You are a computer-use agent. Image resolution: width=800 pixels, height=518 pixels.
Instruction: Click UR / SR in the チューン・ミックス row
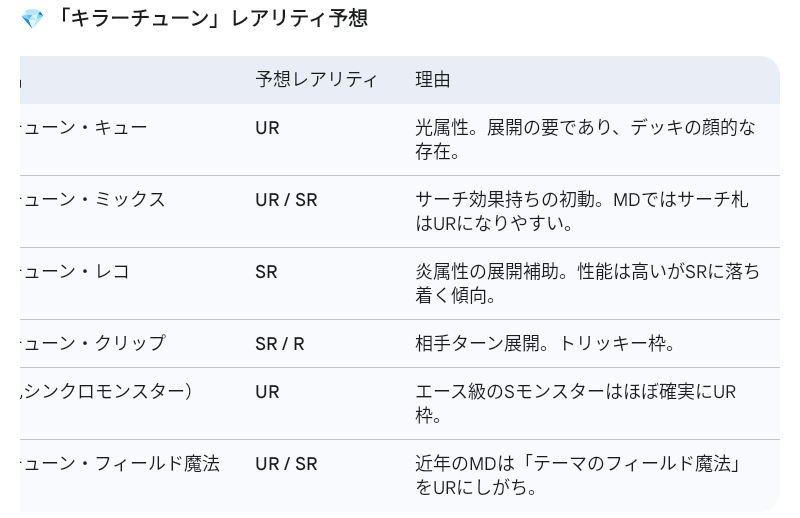pos(286,199)
